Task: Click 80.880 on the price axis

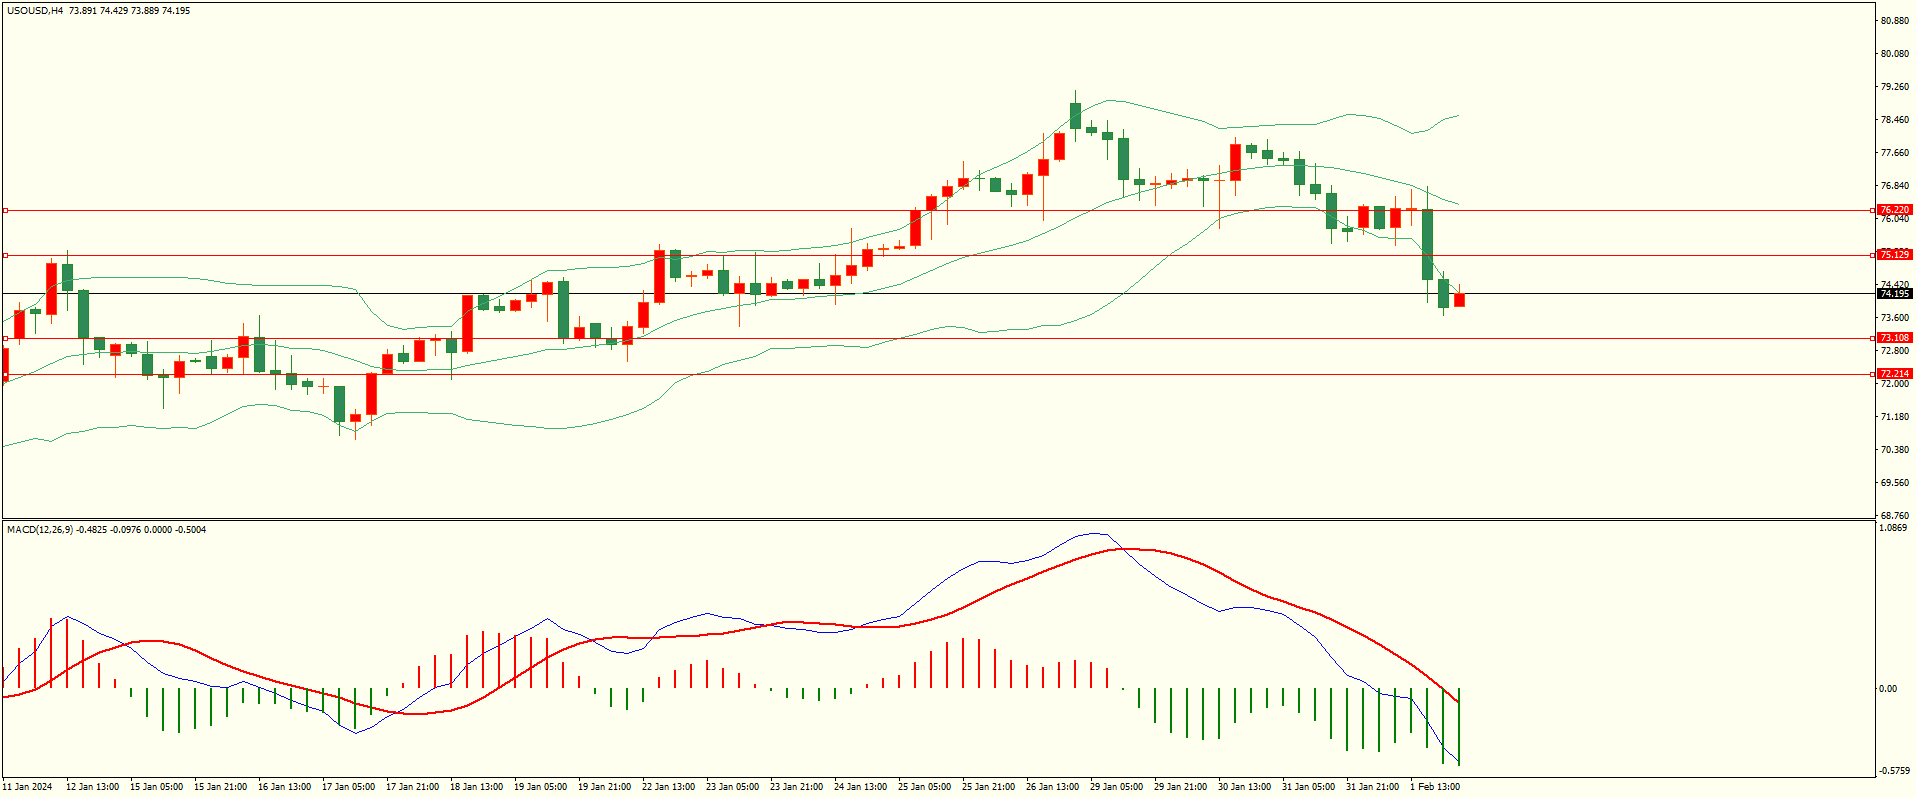Action: coord(1896,20)
